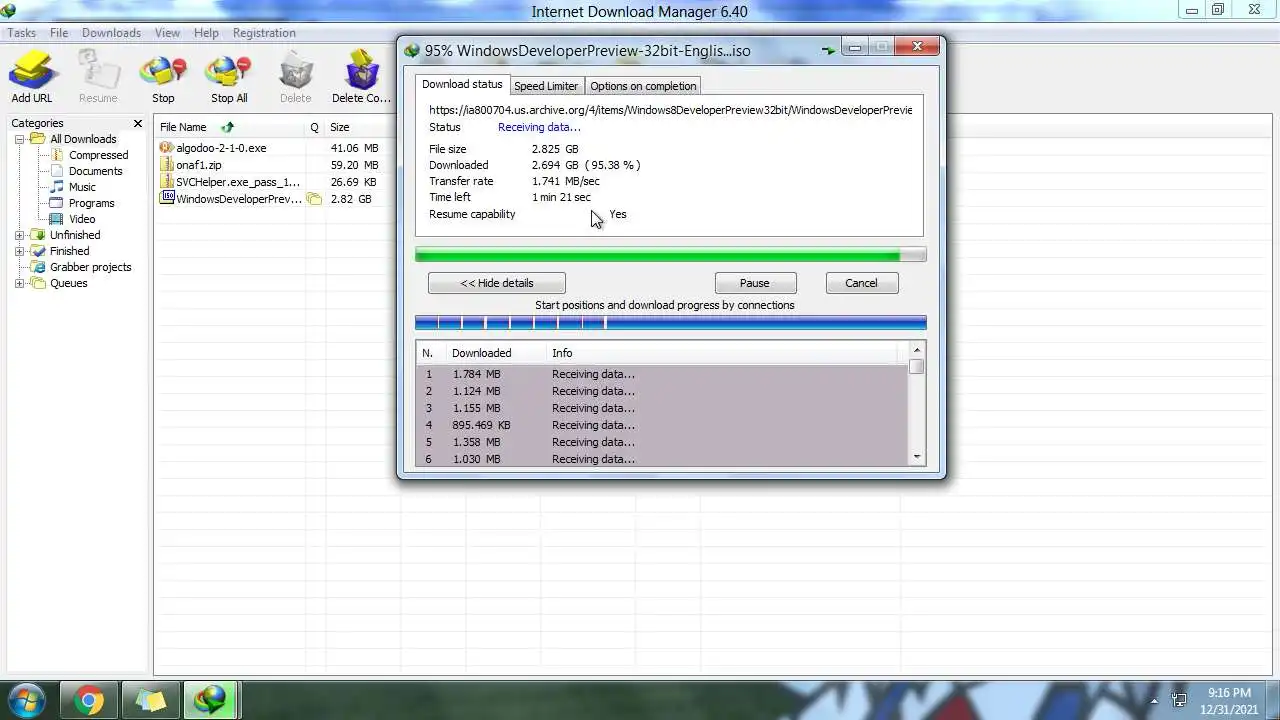The height and width of the screenshot is (720, 1280).
Task: Open the File menu
Action: point(59,33)
